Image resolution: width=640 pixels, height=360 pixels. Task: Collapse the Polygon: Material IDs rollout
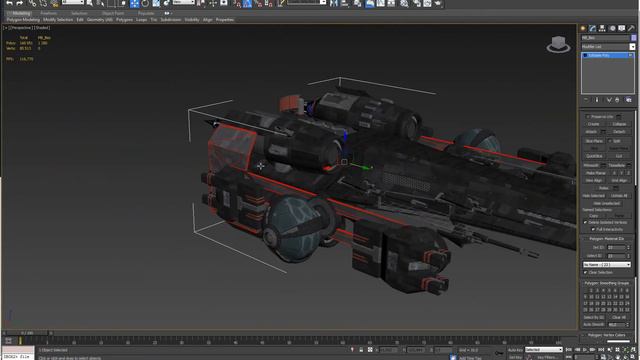coord(606,239)
